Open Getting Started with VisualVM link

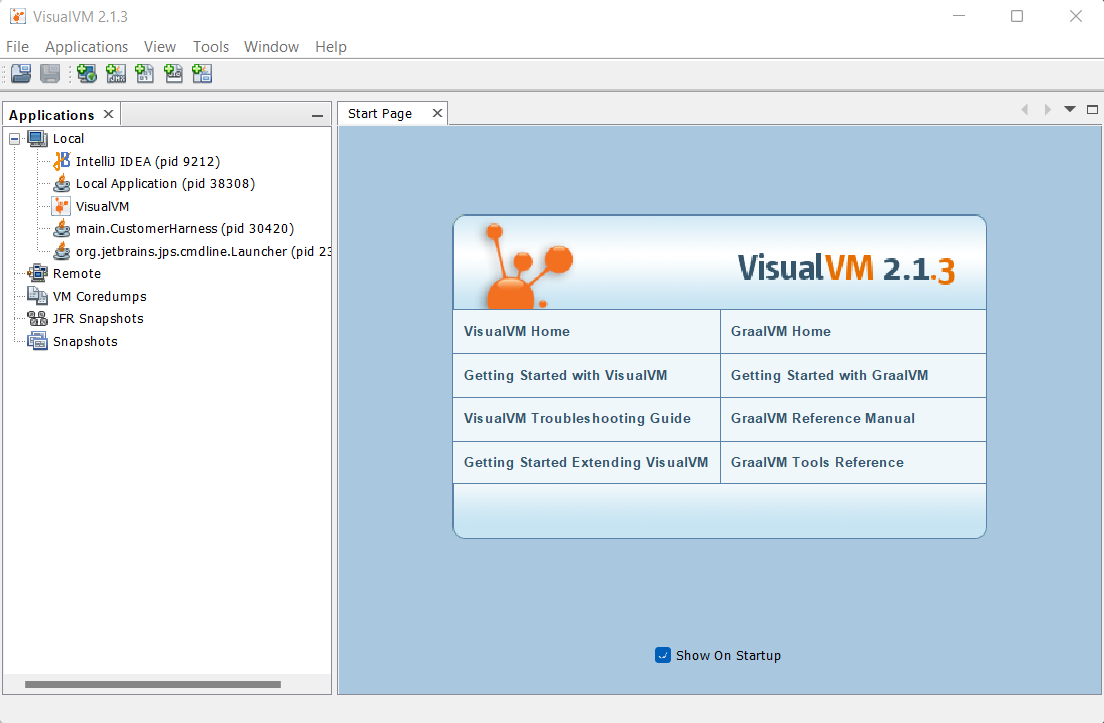565,375
